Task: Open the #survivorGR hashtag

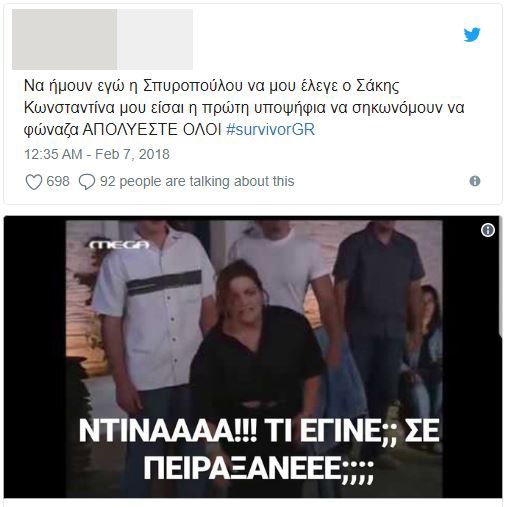Action: click(270, 130)
